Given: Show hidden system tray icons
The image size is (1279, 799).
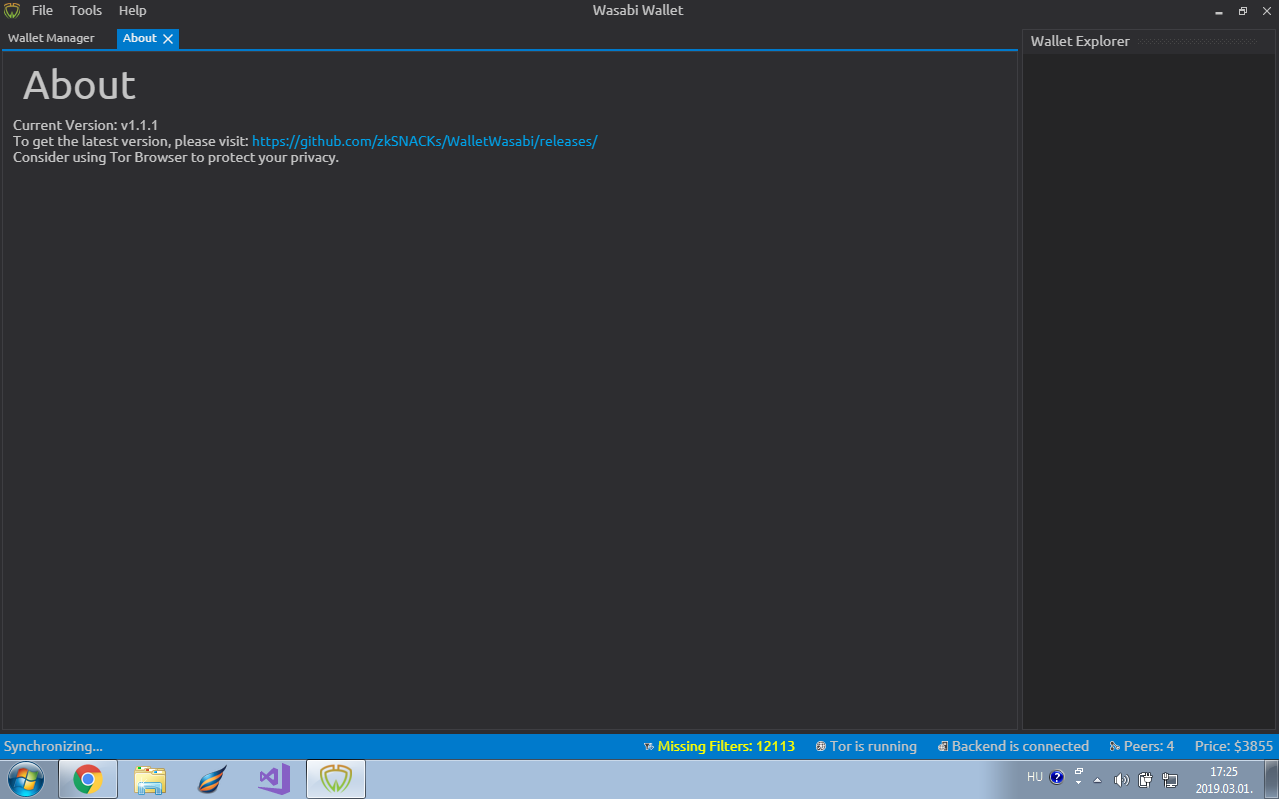Looking at the screenshot, I should pos(1098,780).
